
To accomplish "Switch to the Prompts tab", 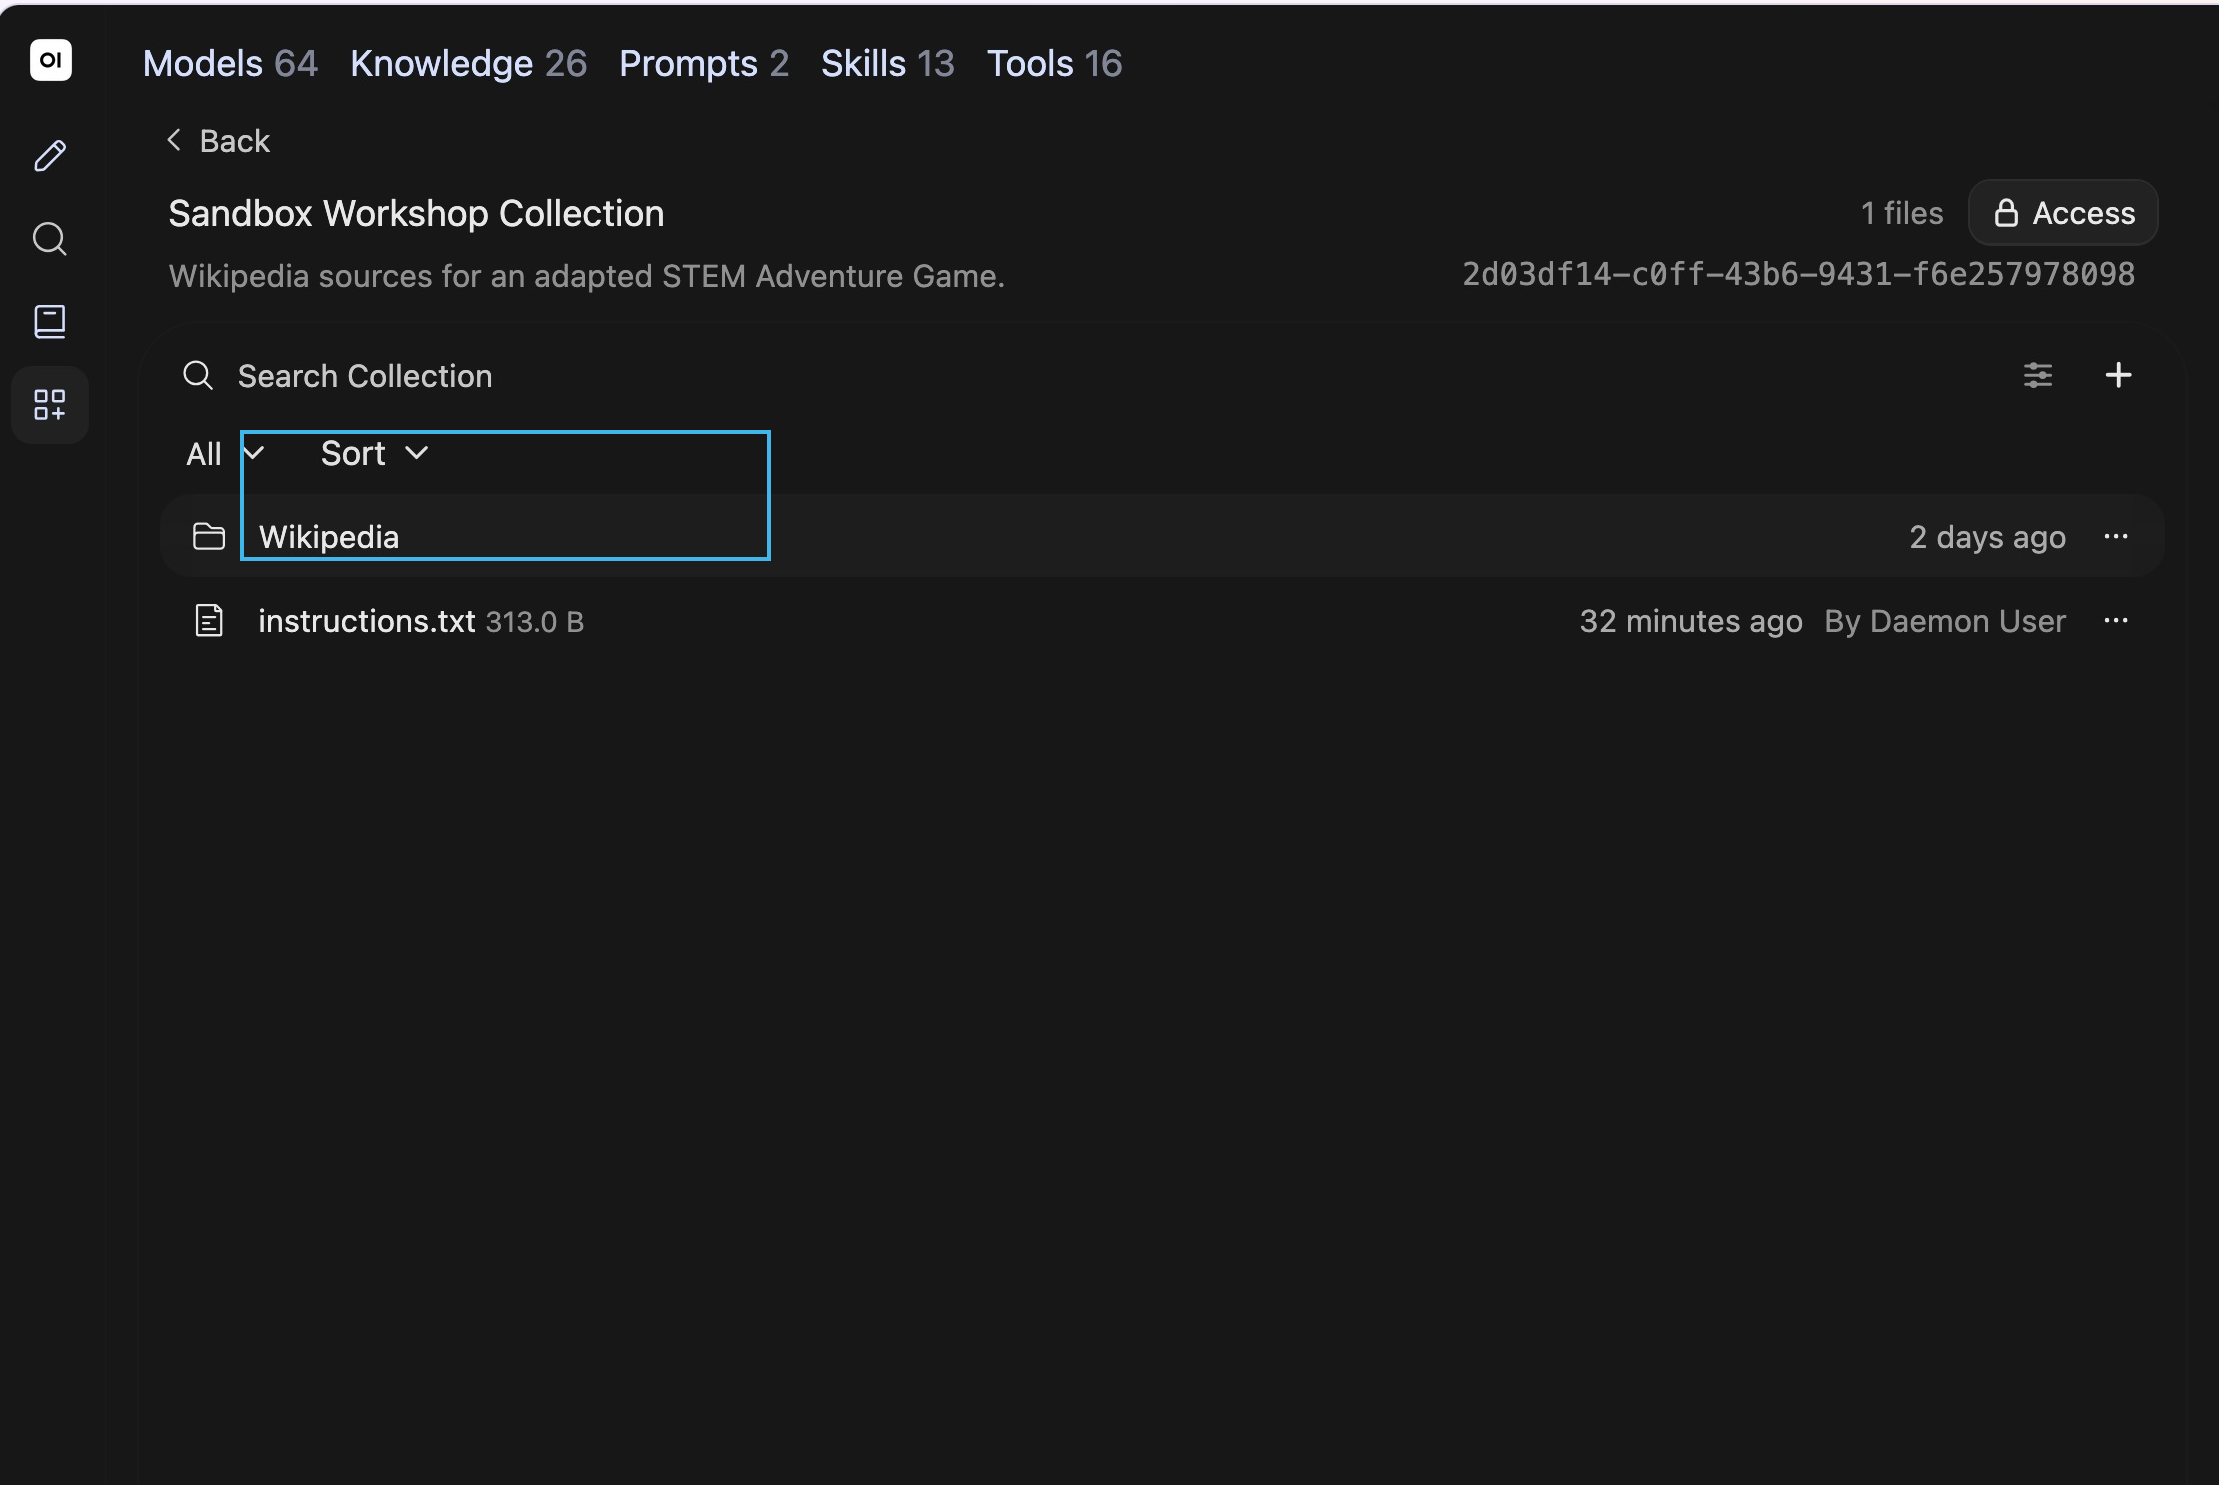I will (x=704, y=64).
